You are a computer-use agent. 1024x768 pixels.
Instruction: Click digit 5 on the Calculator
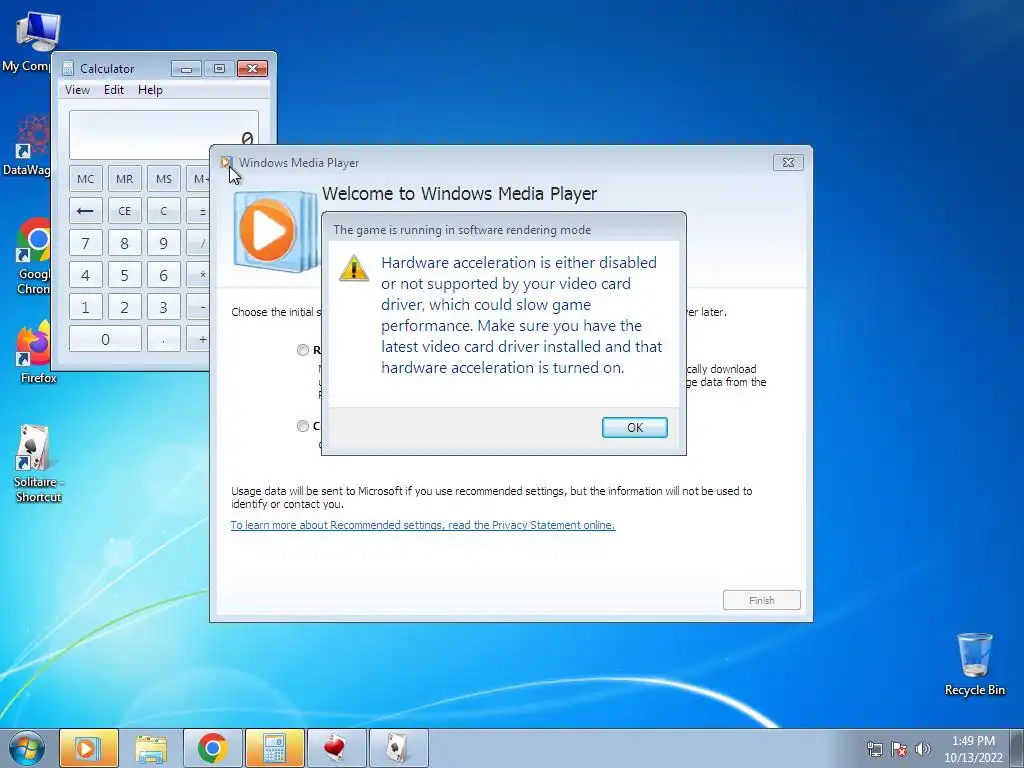[x=124, y=275]
